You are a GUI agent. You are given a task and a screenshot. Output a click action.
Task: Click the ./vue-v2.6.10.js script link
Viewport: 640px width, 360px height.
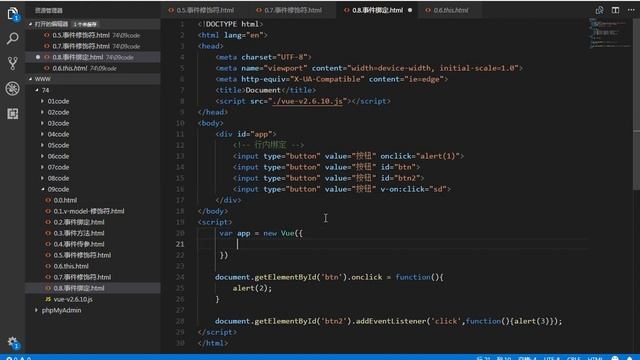click(x=308, y=101)
